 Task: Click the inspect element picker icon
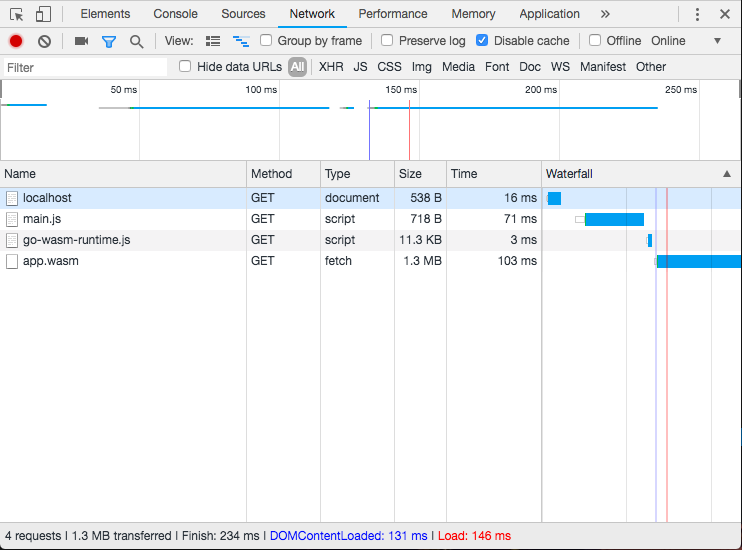tap(17, 14)
